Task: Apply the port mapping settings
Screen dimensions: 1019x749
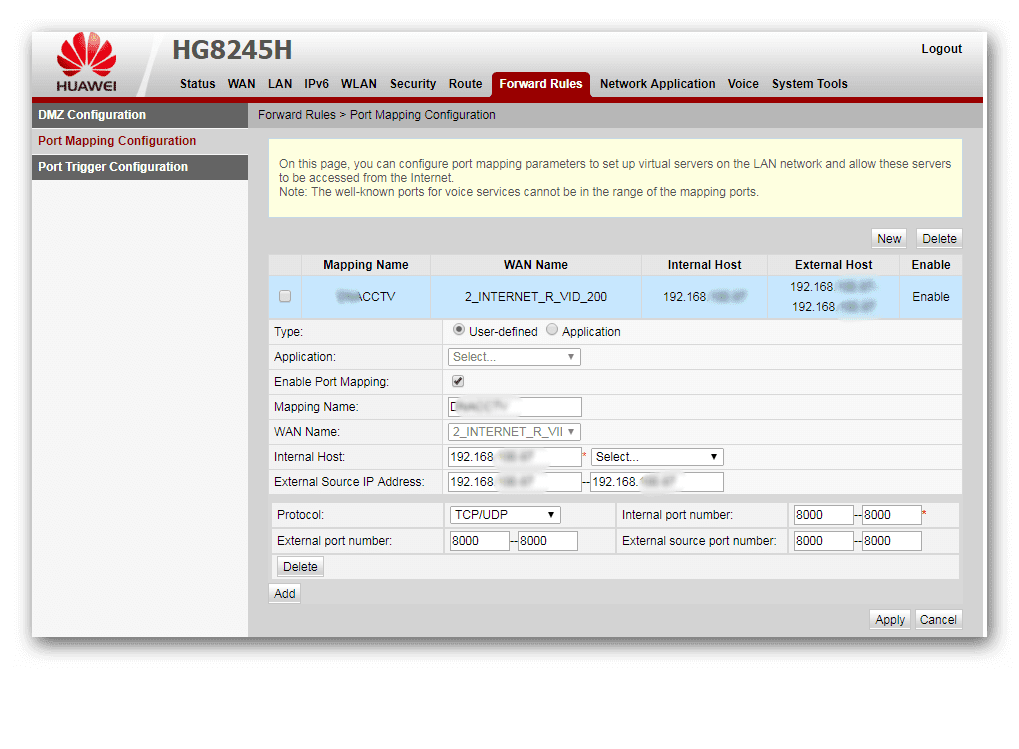Action: tap(889, 619)
